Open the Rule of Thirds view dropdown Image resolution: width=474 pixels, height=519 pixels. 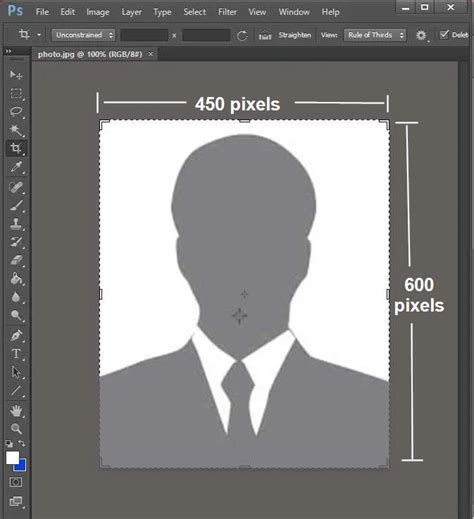click(x=375, y=35)
